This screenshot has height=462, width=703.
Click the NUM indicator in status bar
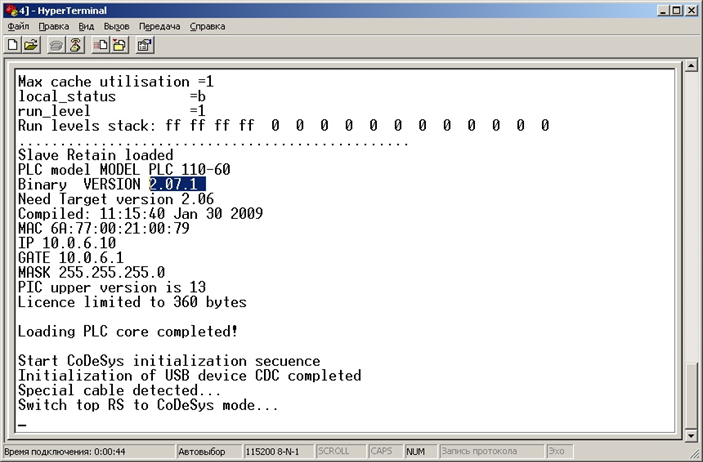pyautogui.click(x=415, y=452)
